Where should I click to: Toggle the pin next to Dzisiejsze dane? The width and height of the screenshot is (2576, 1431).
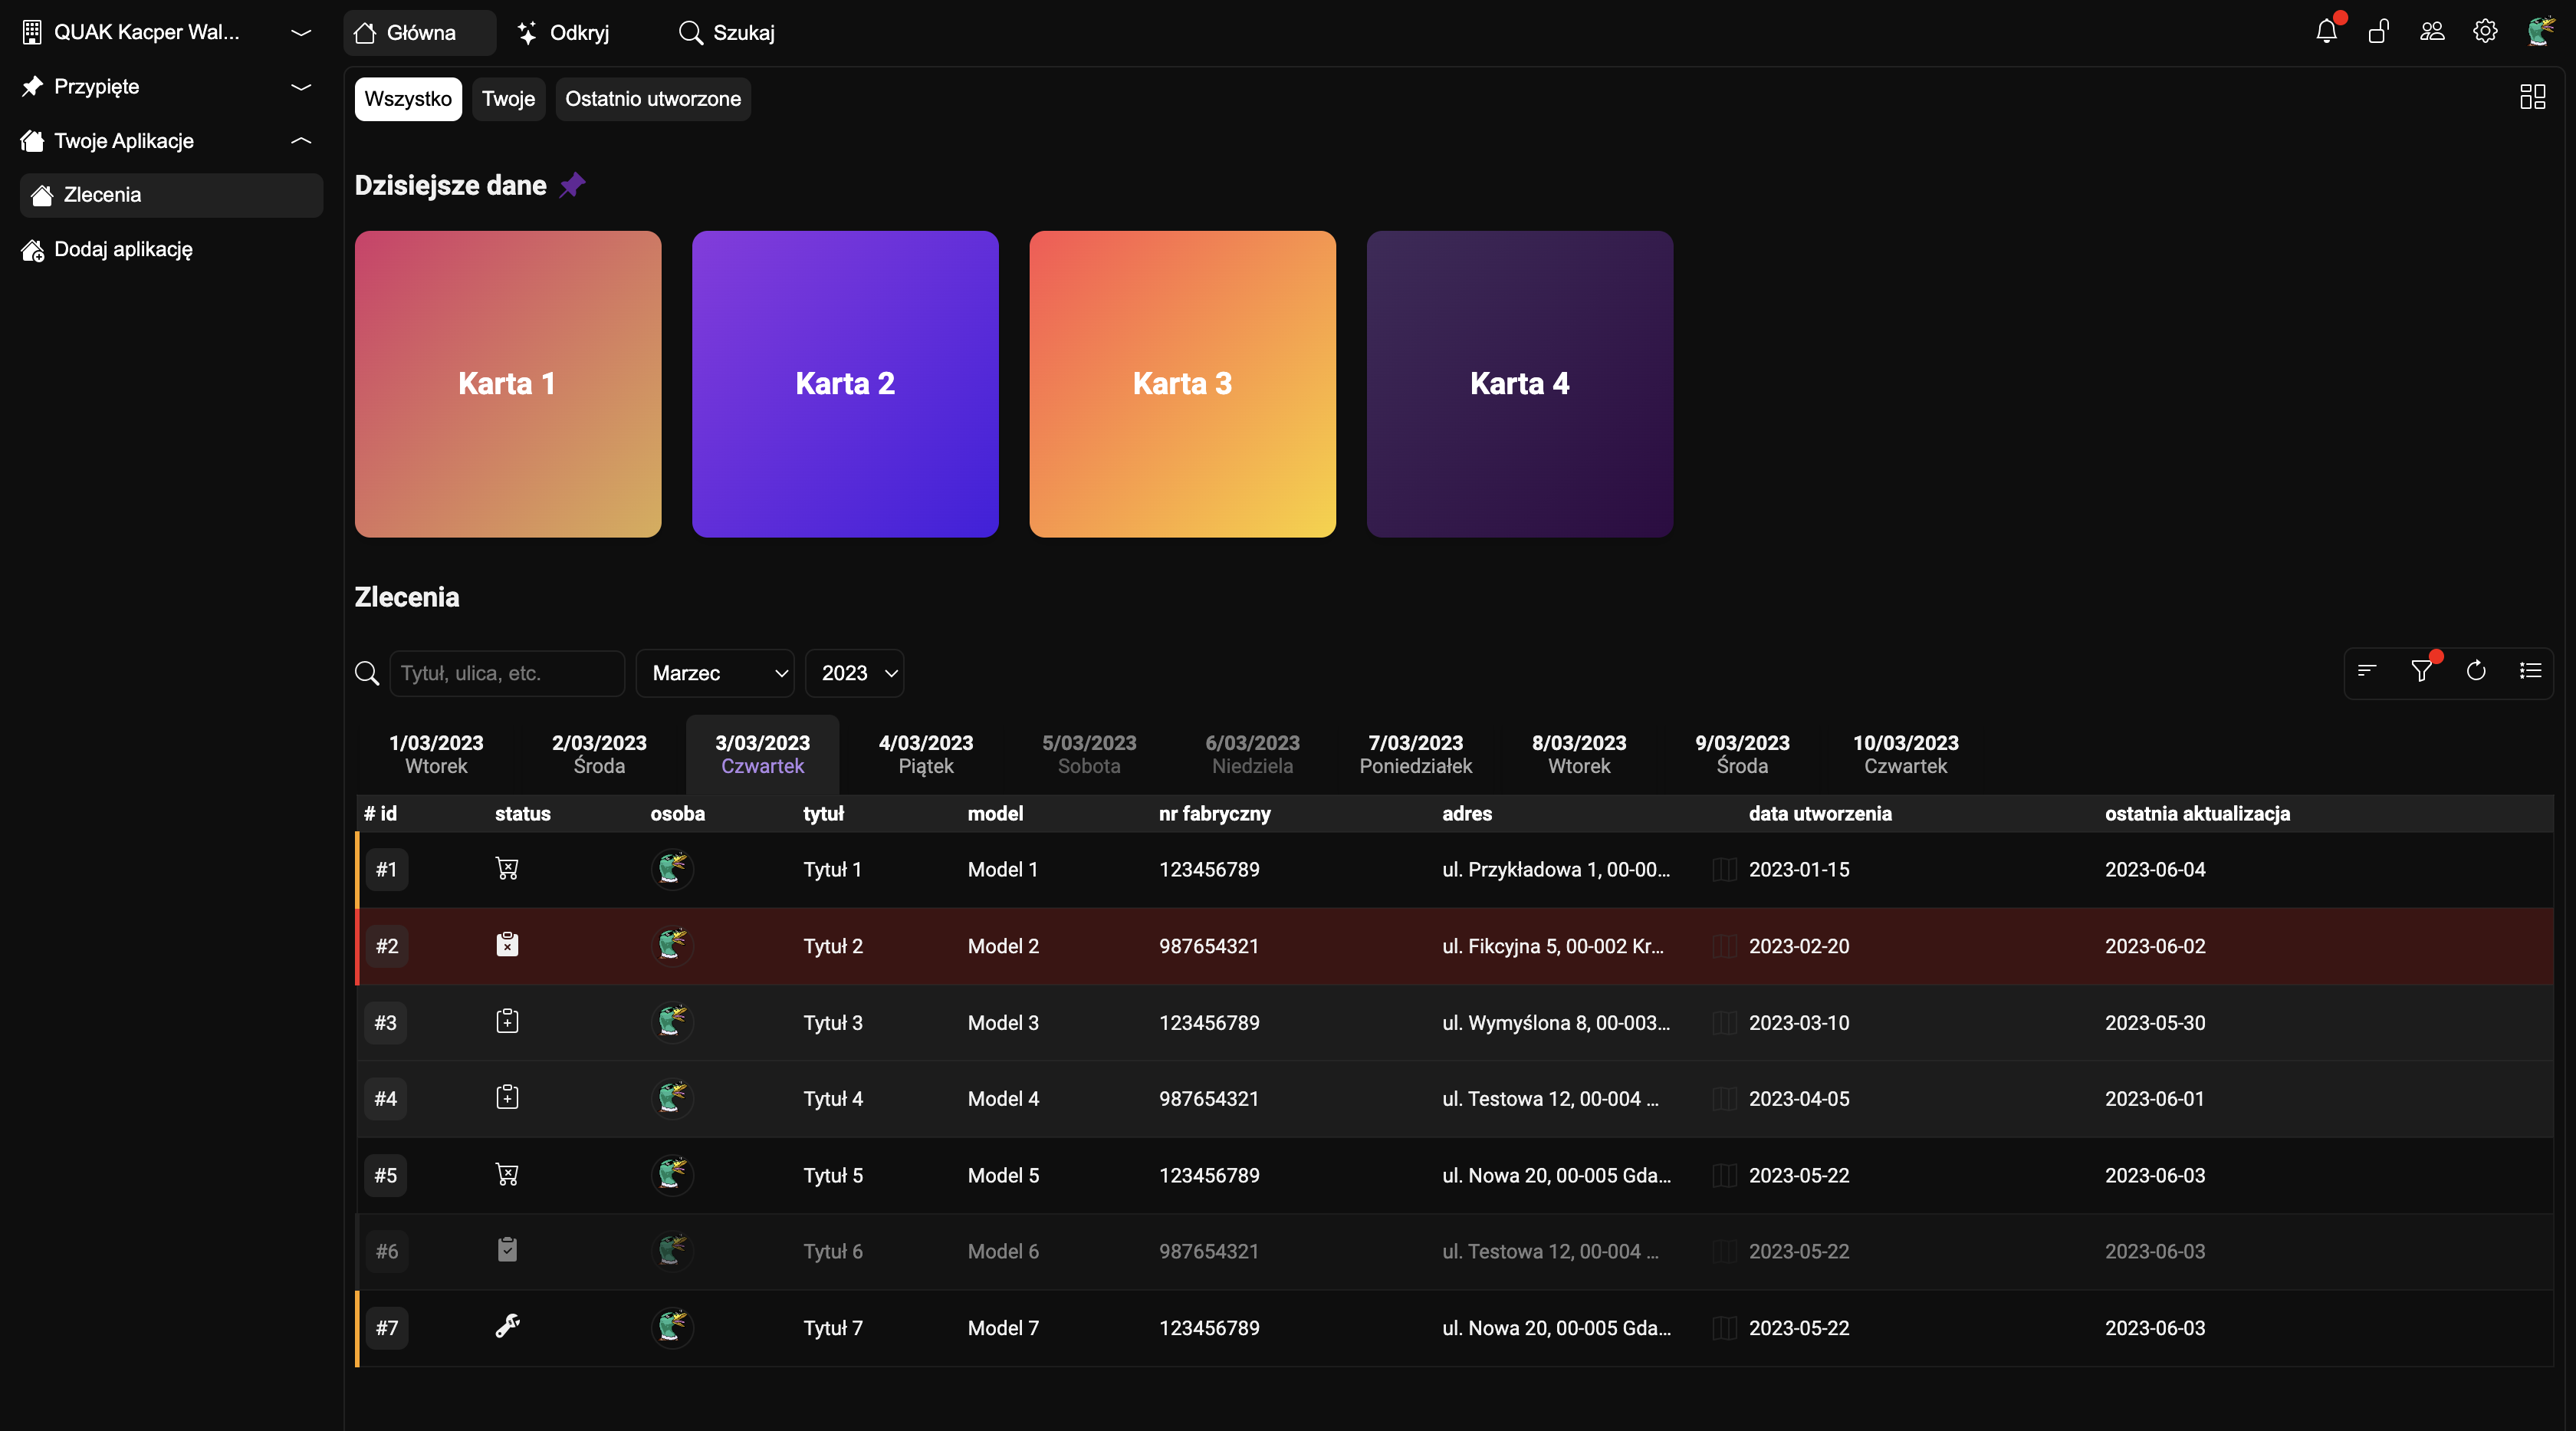[x=572, y=185]
